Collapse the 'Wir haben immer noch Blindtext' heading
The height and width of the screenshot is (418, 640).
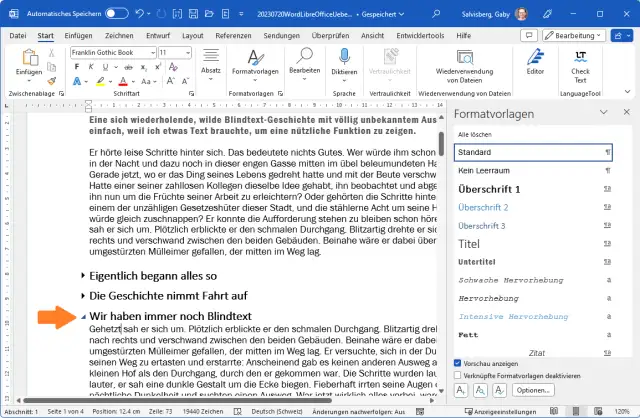[82, 317]
